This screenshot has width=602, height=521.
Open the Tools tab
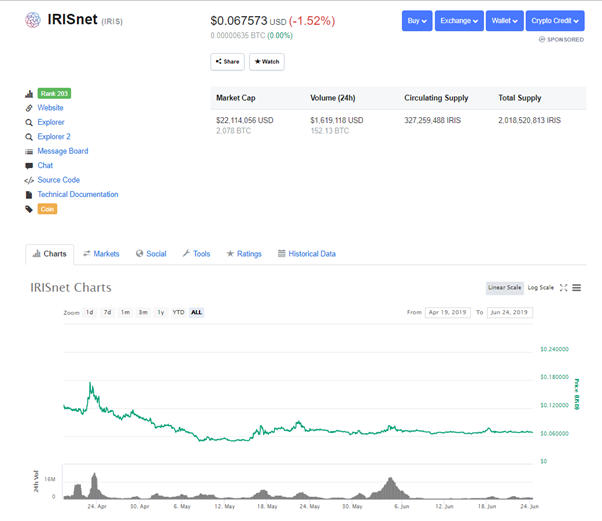pyautogui.click(x=196, y=254)
